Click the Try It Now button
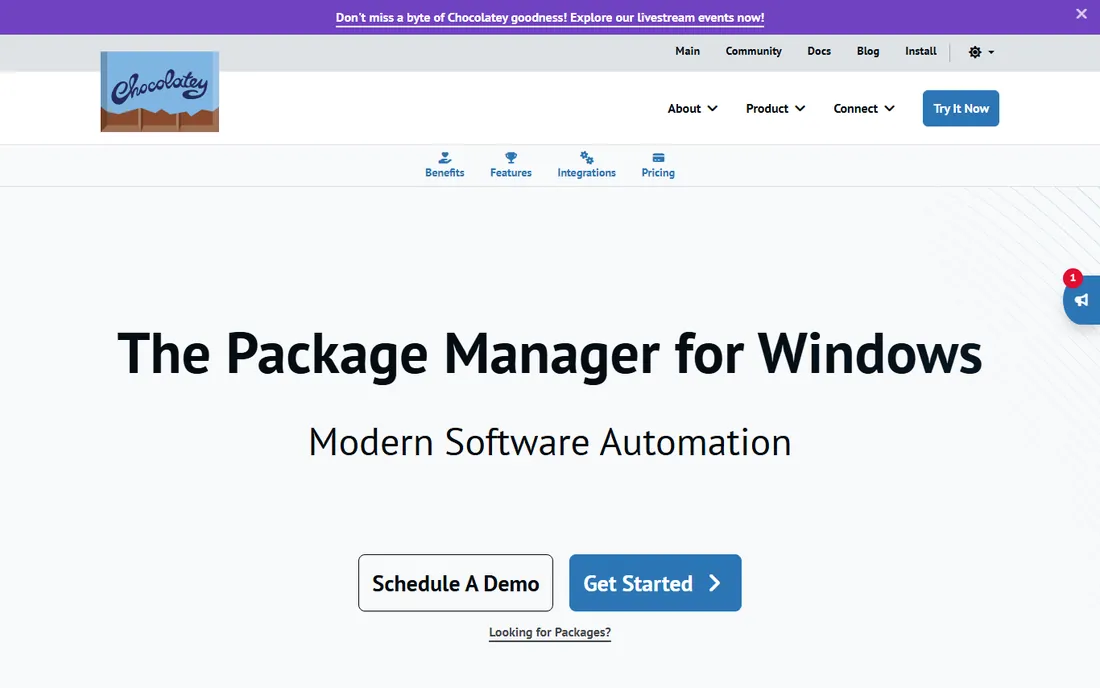 pos(960,109)
